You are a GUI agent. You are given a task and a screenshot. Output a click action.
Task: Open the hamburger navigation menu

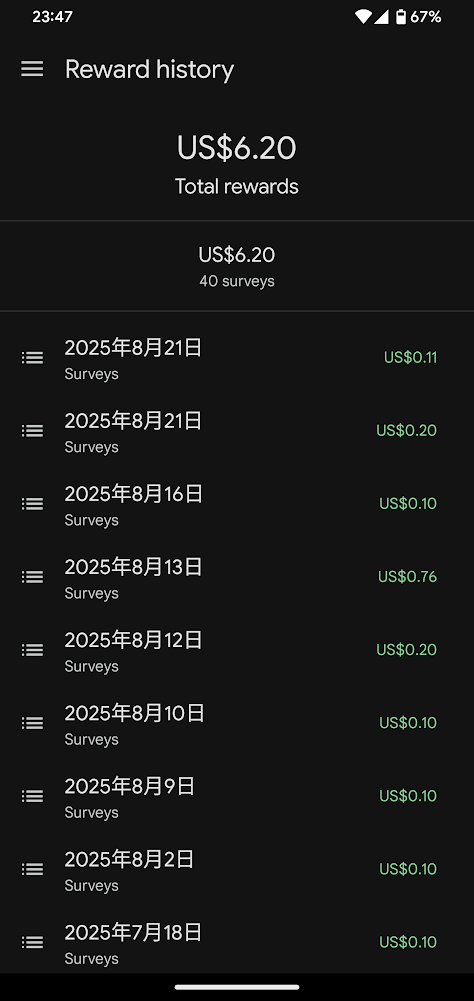32,69
